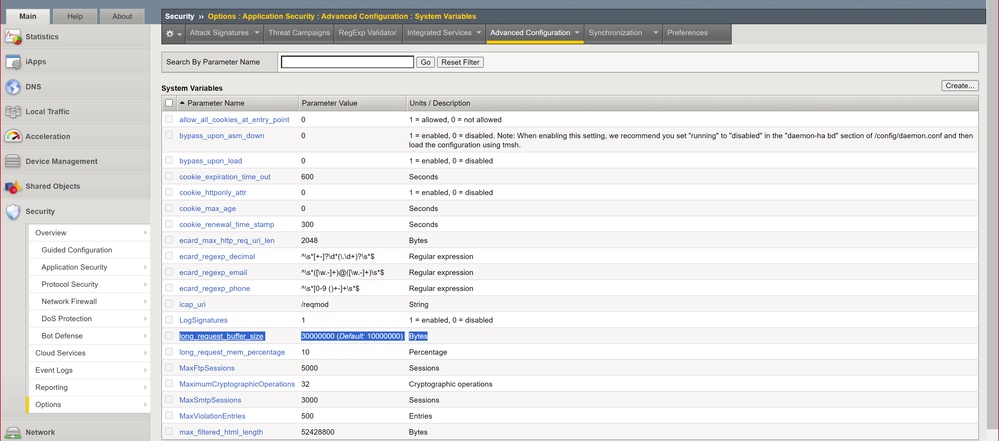999x441 pixels.
Task: Open the Help tab
Action: pos(75,16)
